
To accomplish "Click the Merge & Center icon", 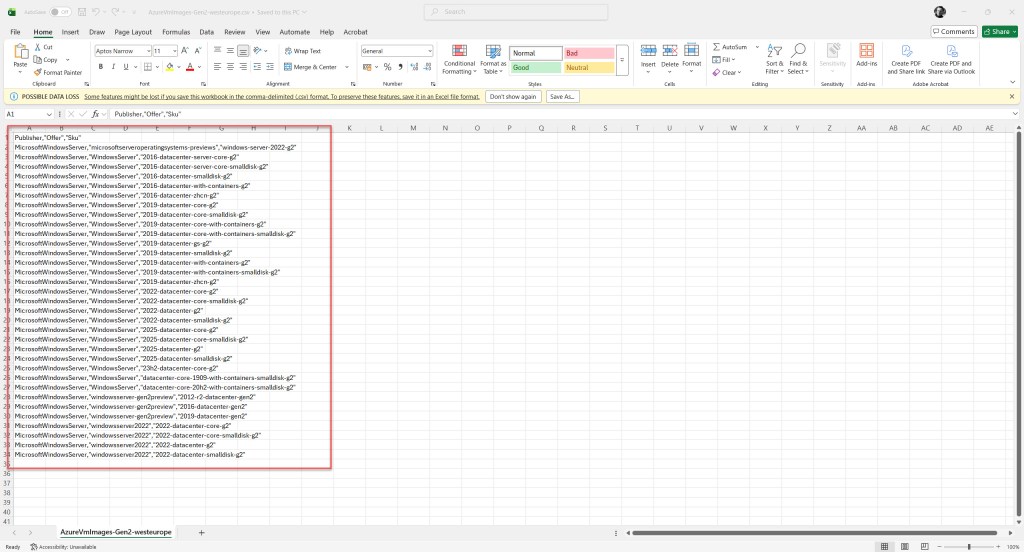I will coord(288,67).
